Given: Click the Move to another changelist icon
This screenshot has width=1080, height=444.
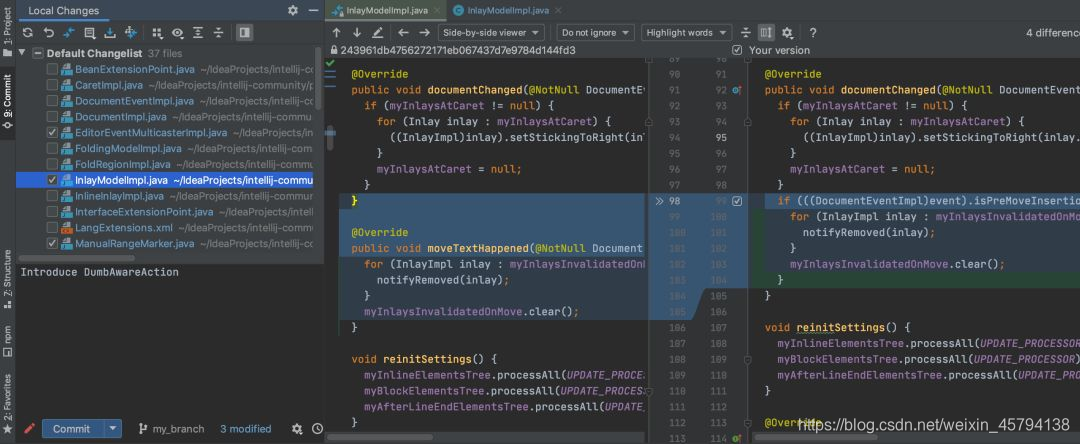Looking at the screenshot, I should [130, 32].
